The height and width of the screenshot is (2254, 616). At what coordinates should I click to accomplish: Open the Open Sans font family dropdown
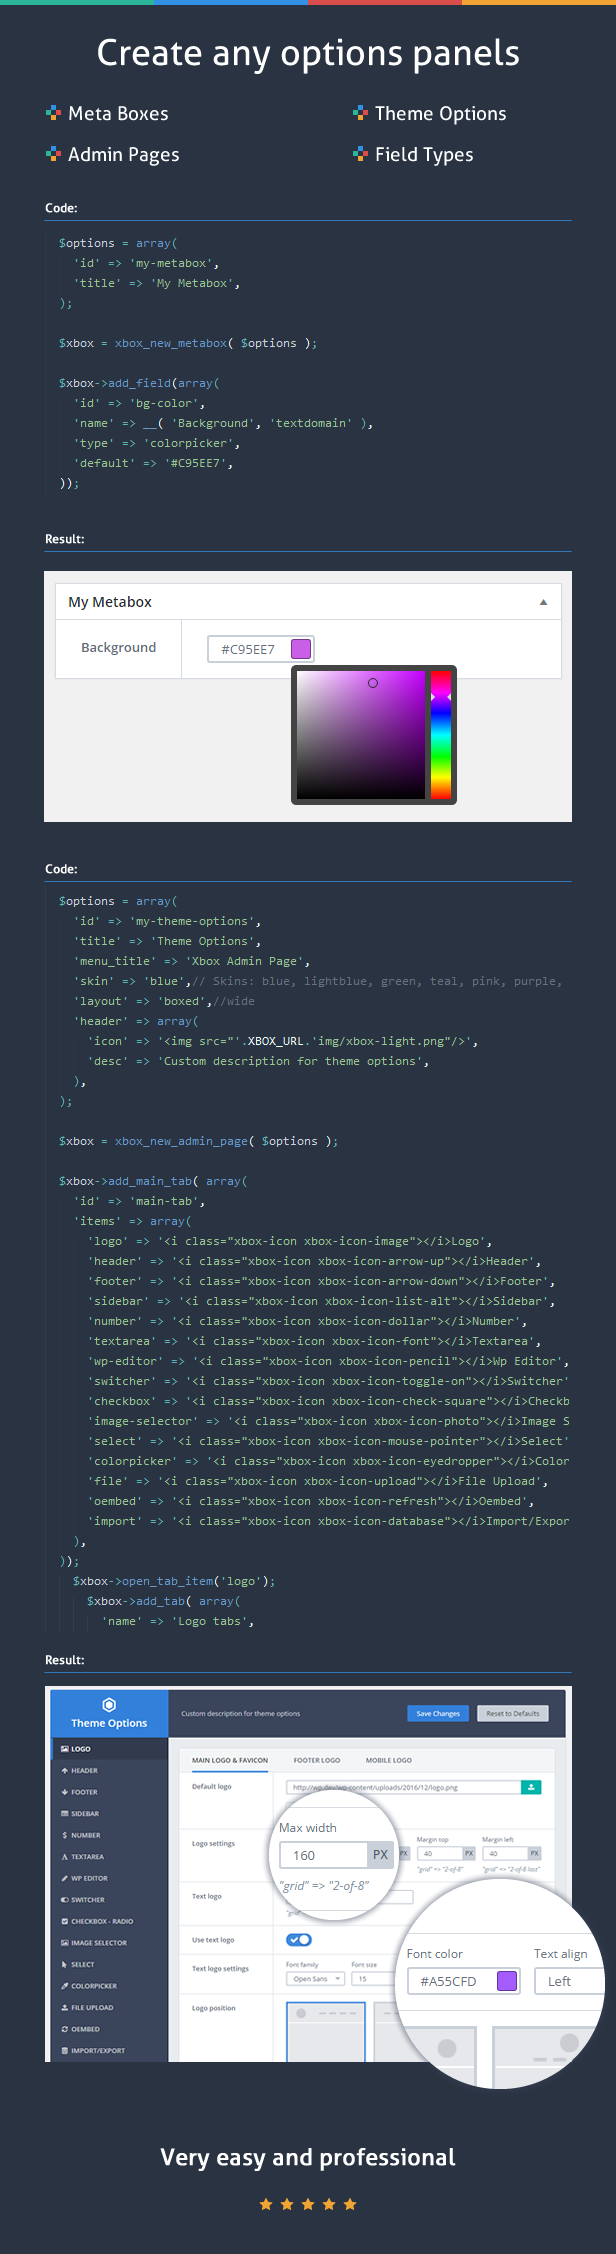315,1979
